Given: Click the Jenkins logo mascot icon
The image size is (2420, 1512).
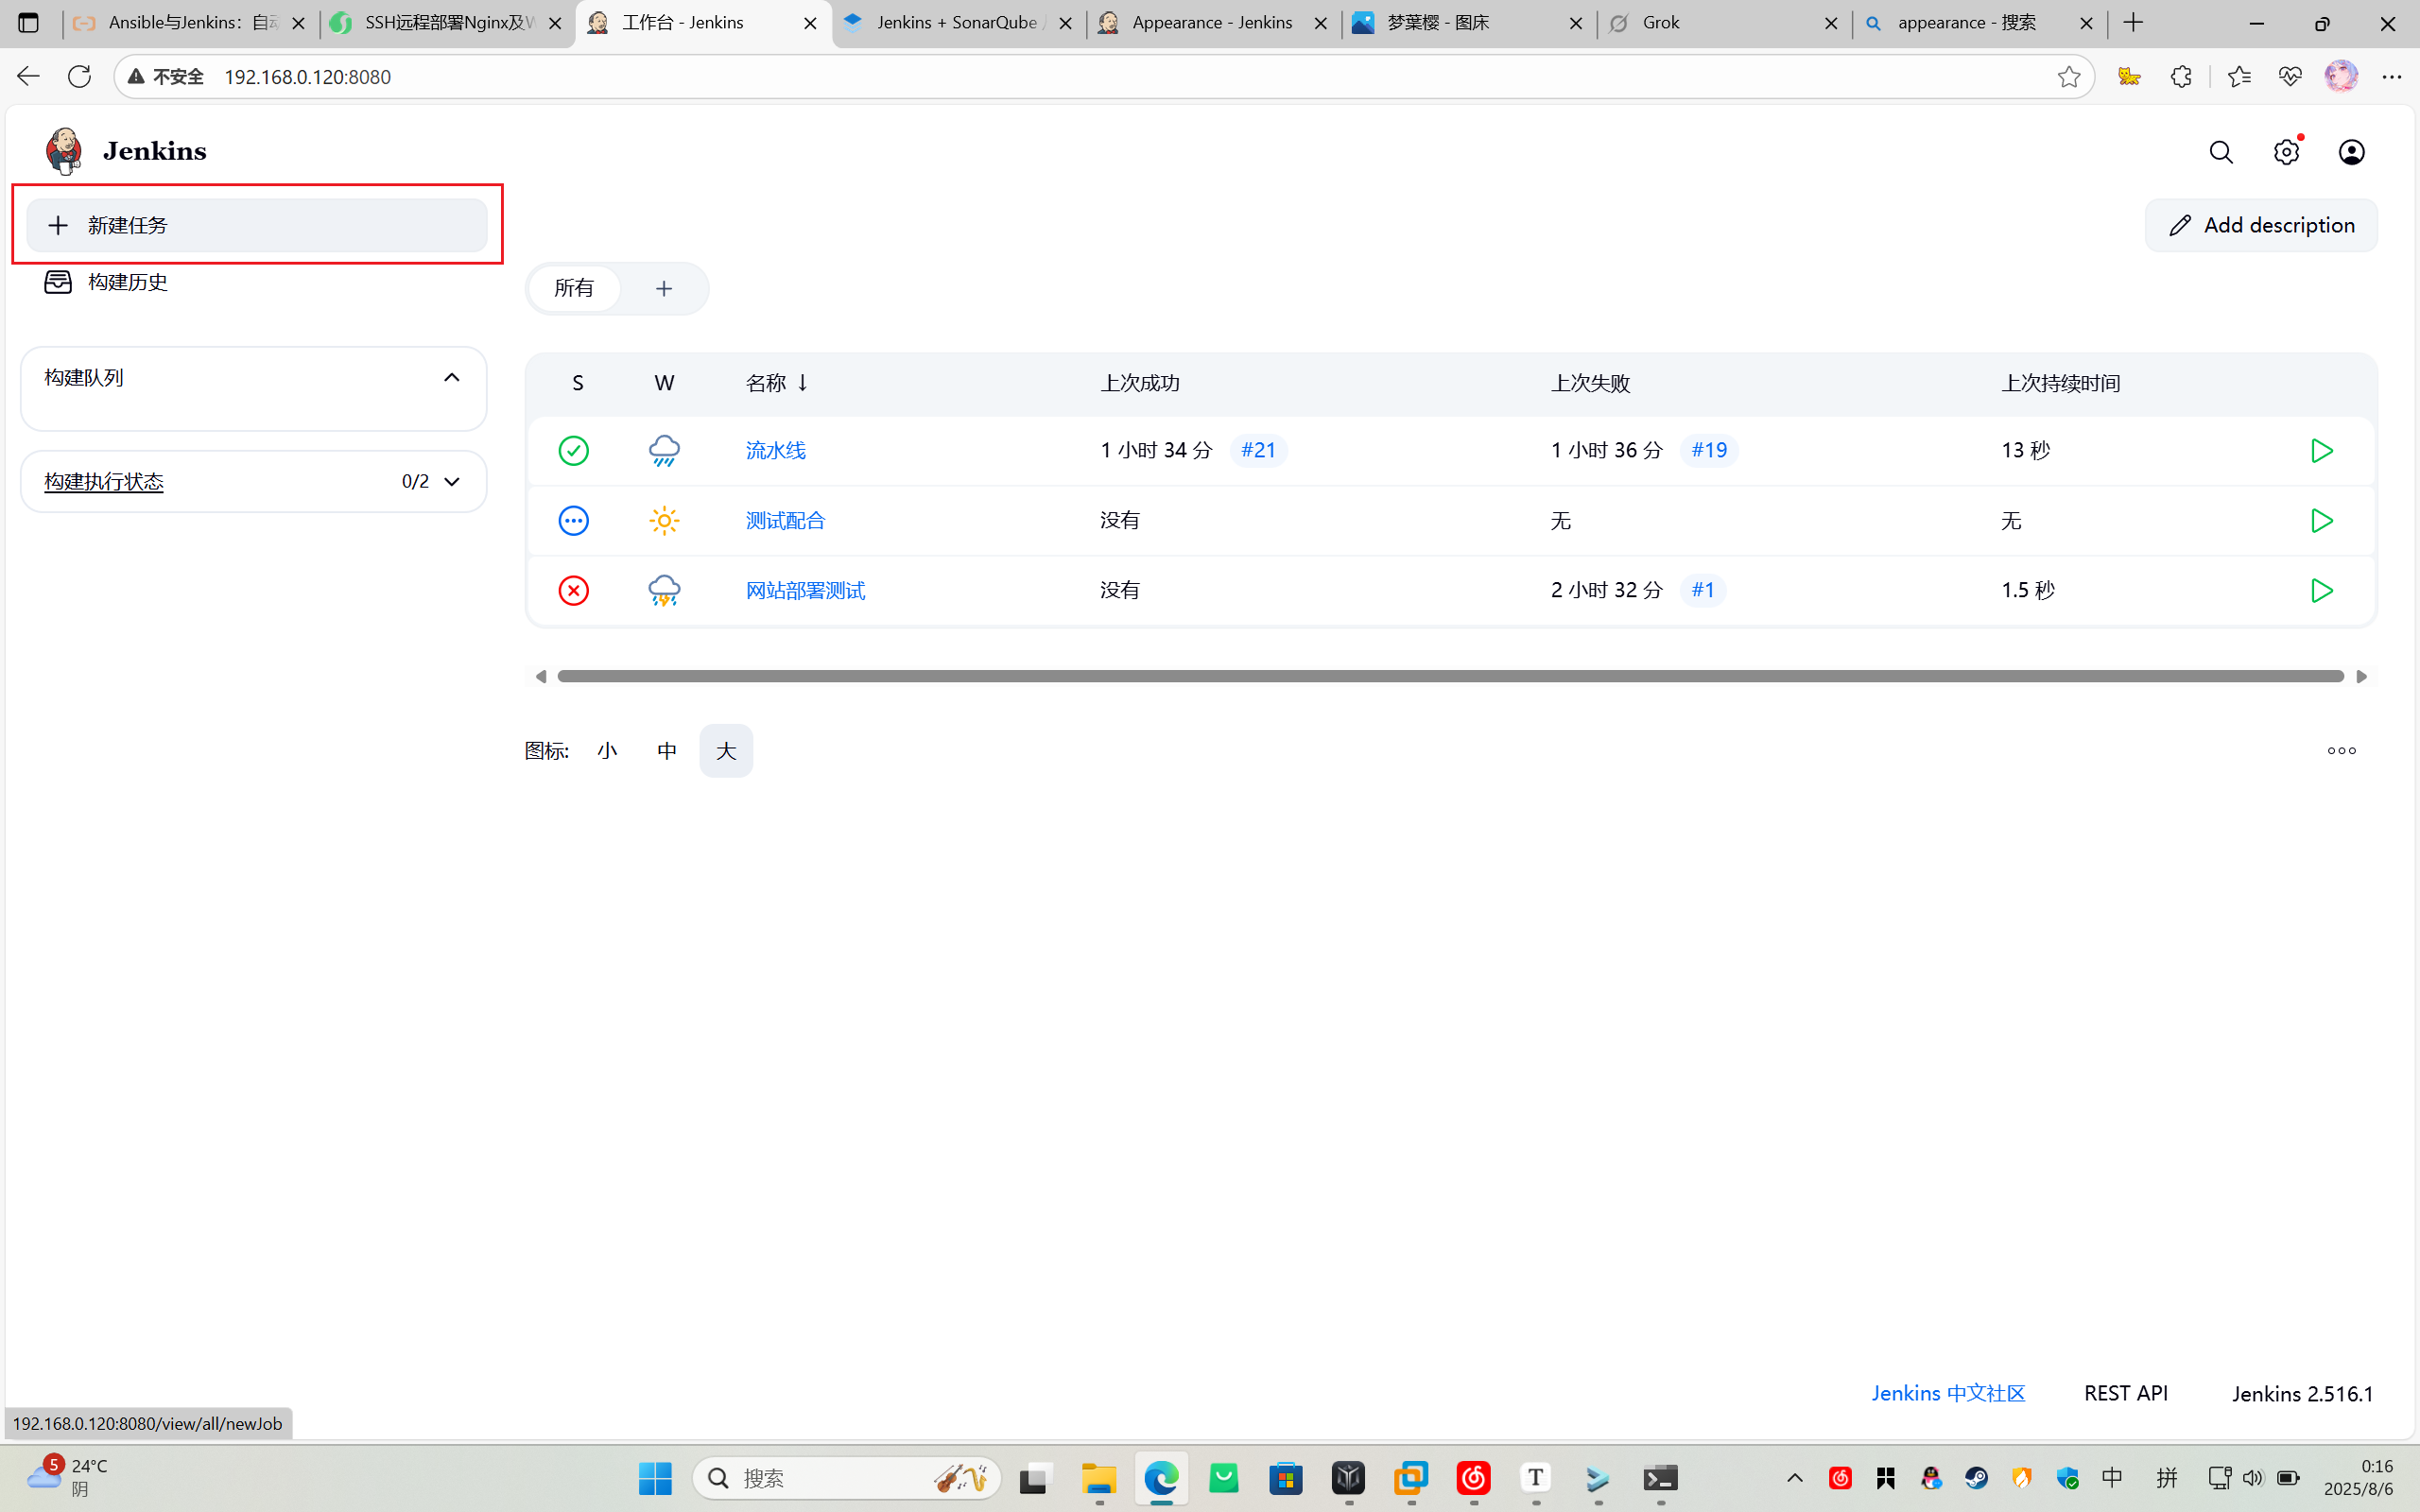Looking at the screenshot, I should [63, 151].
